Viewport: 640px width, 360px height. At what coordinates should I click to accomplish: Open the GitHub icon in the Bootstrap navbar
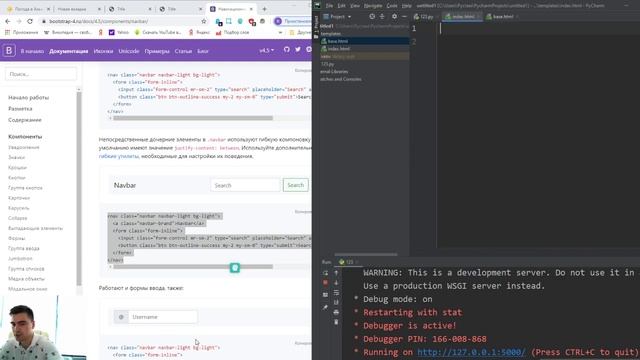(x=287, y=49)
